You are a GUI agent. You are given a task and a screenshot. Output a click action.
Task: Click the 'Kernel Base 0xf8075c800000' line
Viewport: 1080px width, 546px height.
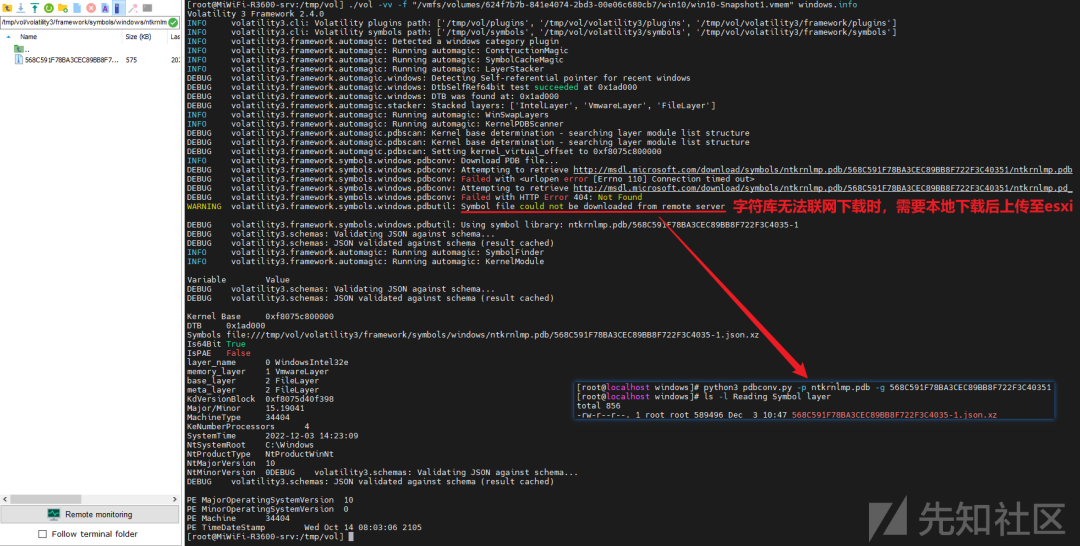[260, 317]
